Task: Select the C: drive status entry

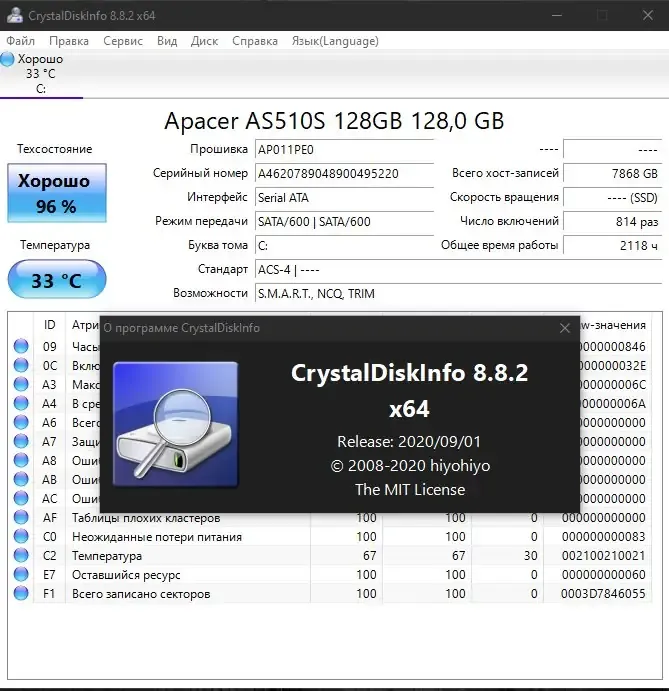Action: [41, 74]
